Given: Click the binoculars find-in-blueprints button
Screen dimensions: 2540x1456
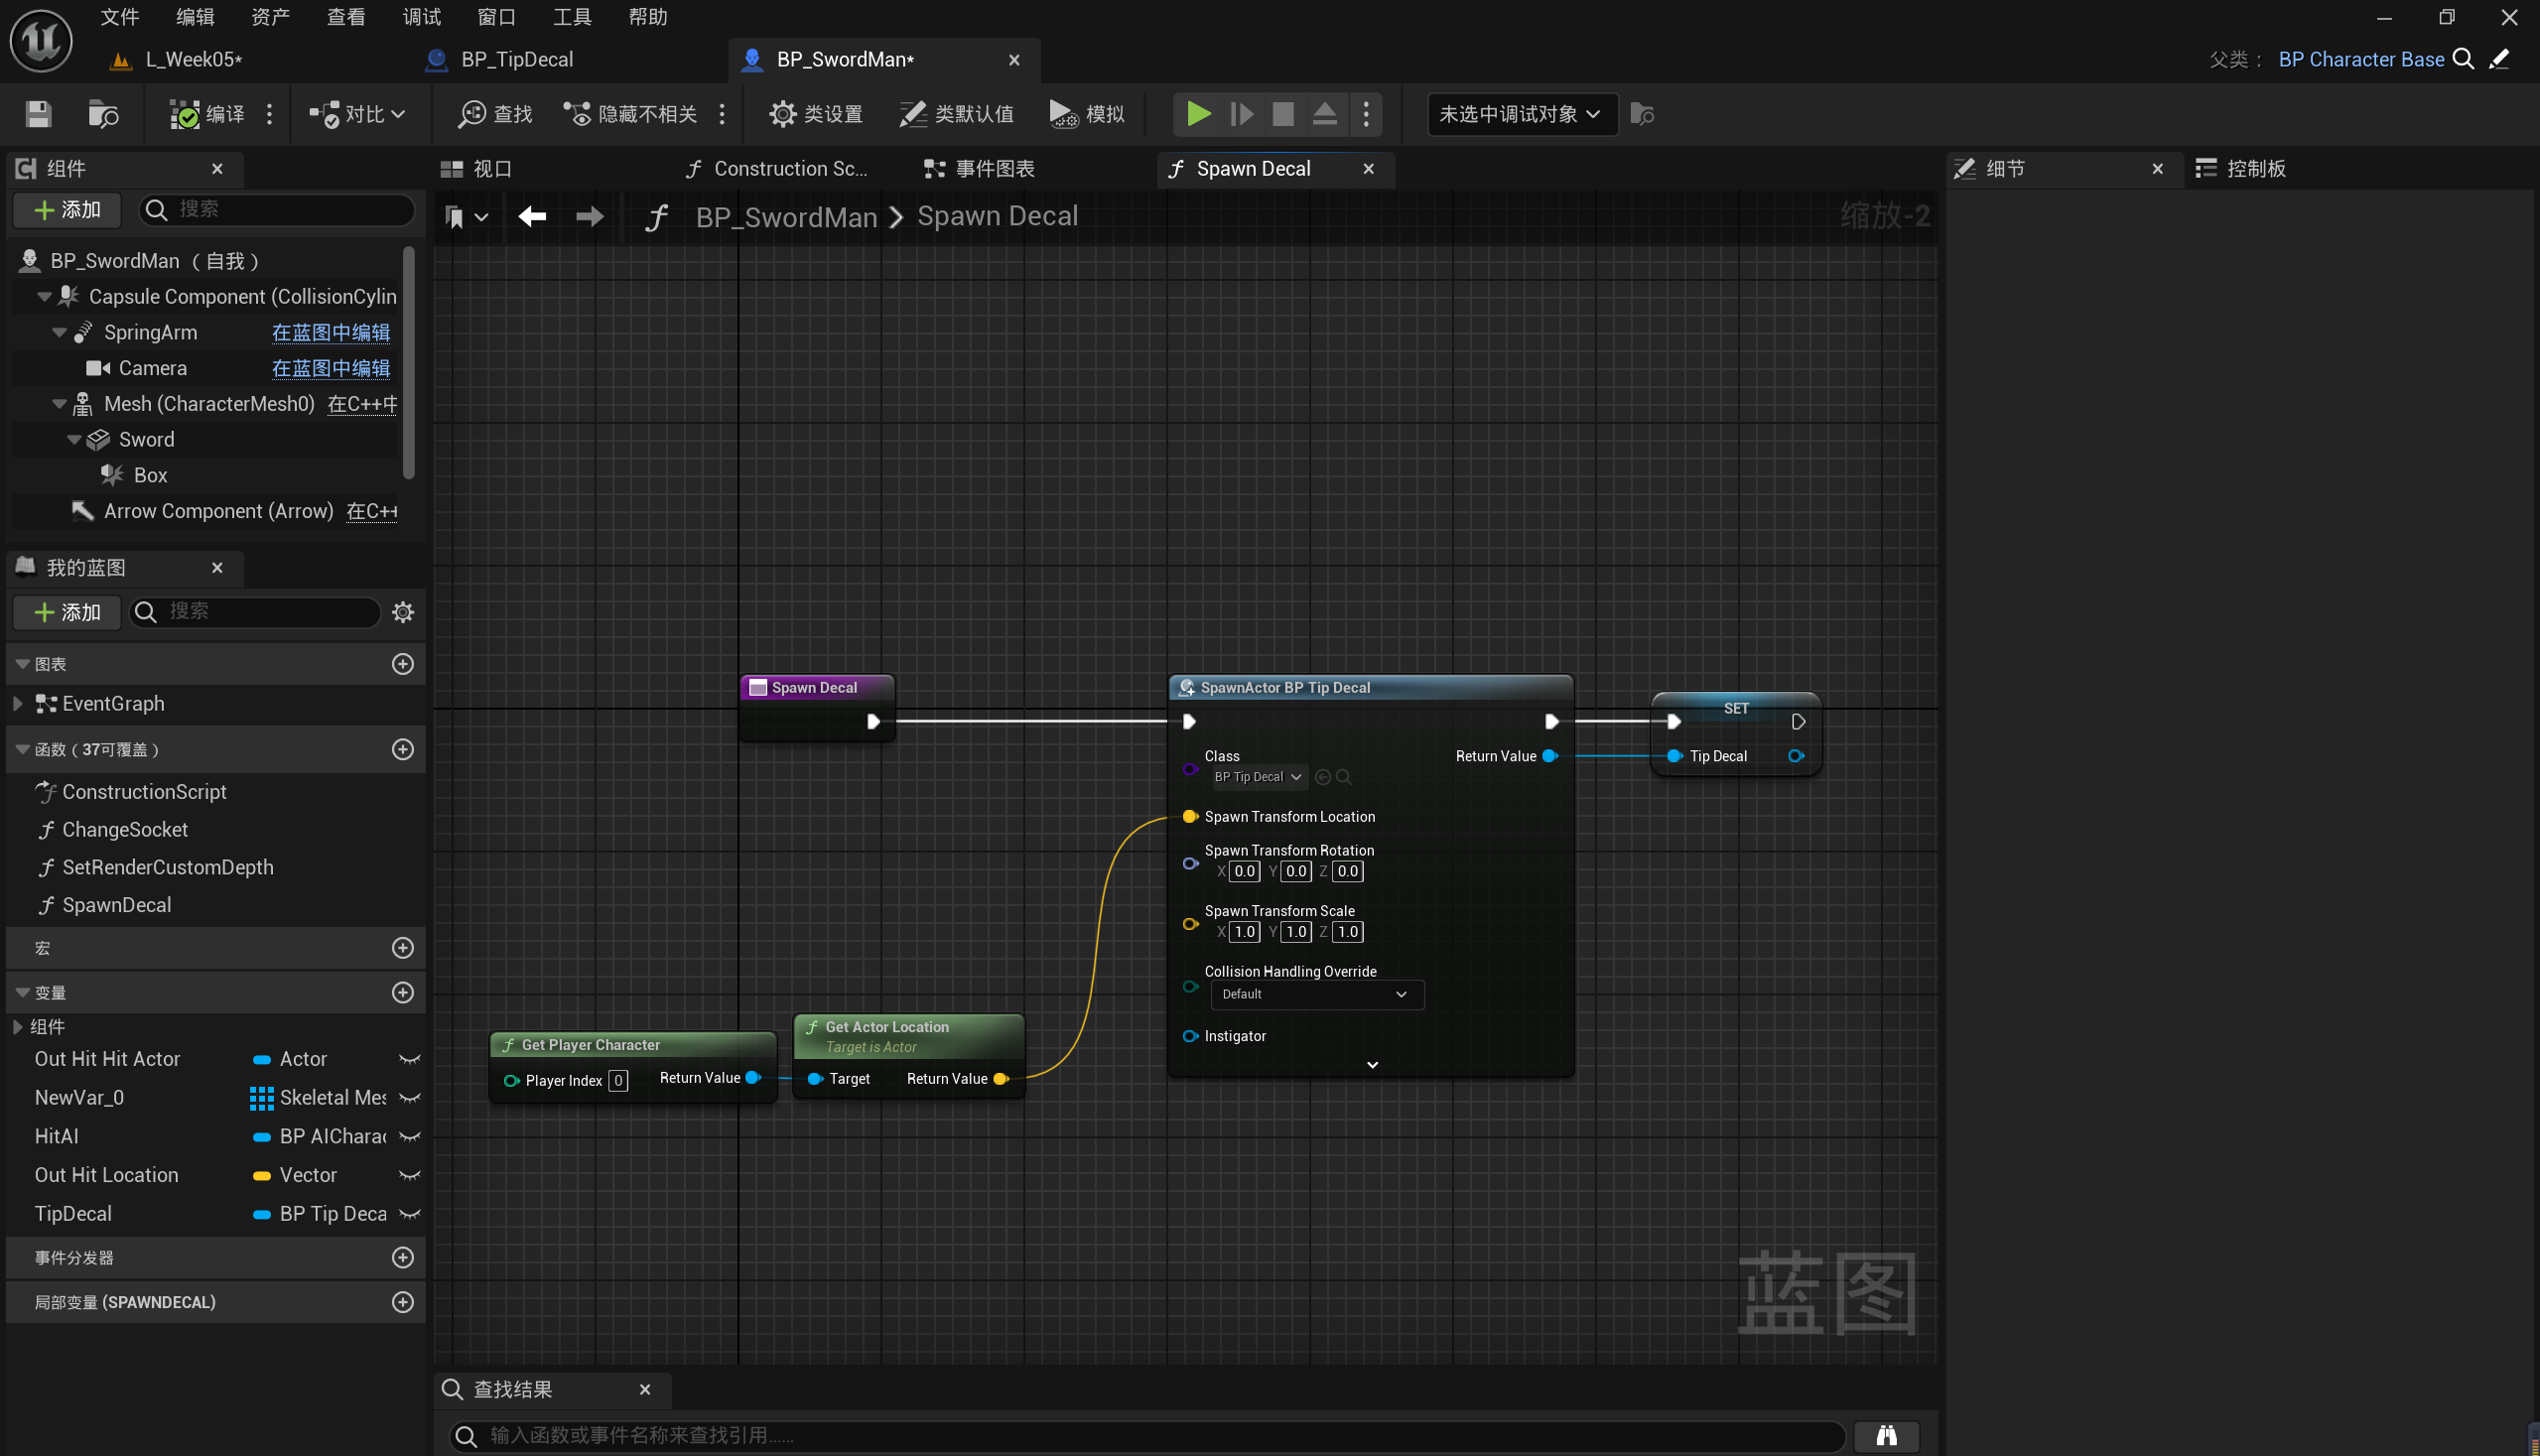Looking at the screenshot, I should tap(1886, 1435).
